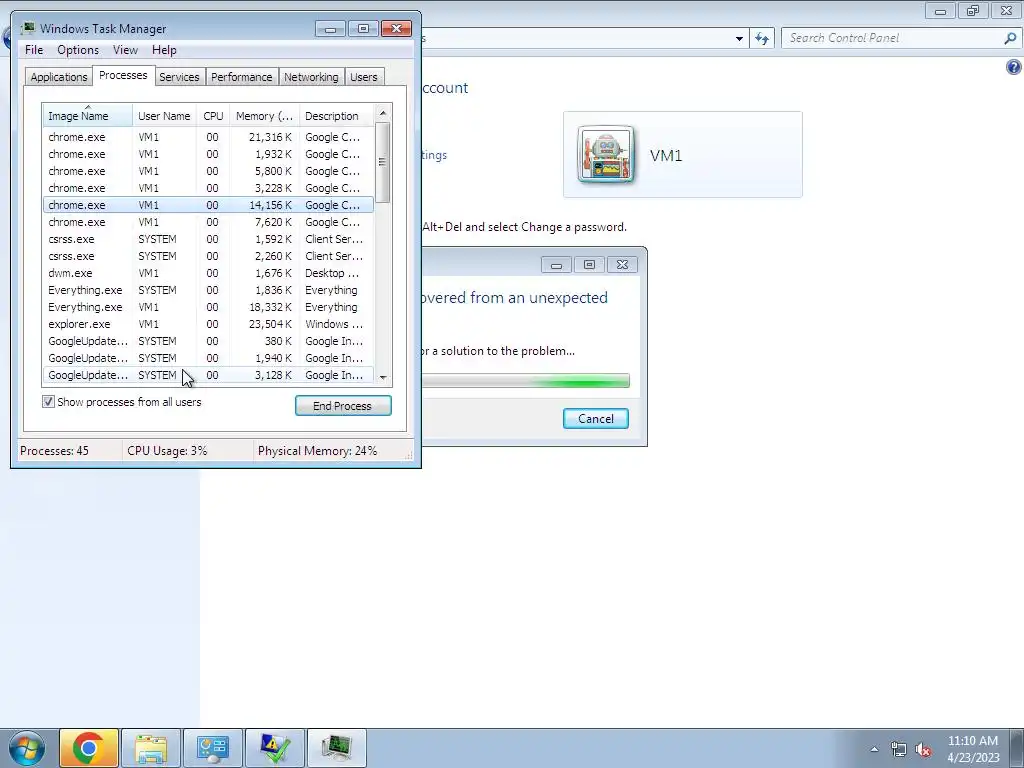Sort by Description column header
Viewport: 1024px width, 768px height.
(336, 116)
